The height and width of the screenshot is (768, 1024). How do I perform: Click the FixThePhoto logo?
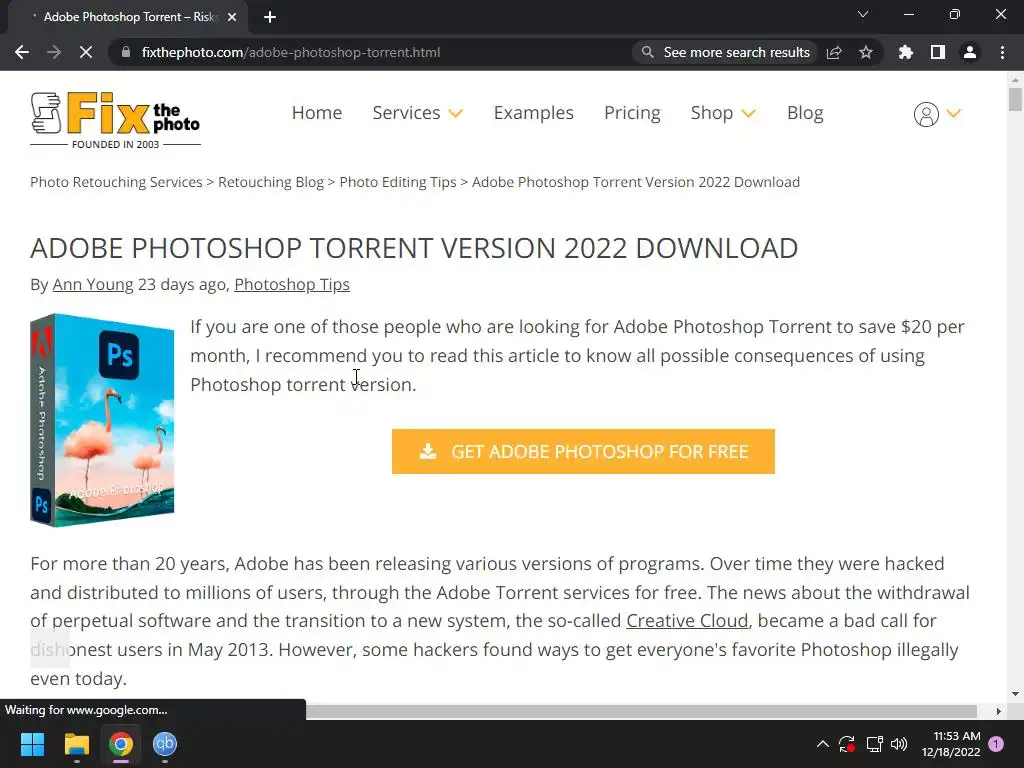116,120
